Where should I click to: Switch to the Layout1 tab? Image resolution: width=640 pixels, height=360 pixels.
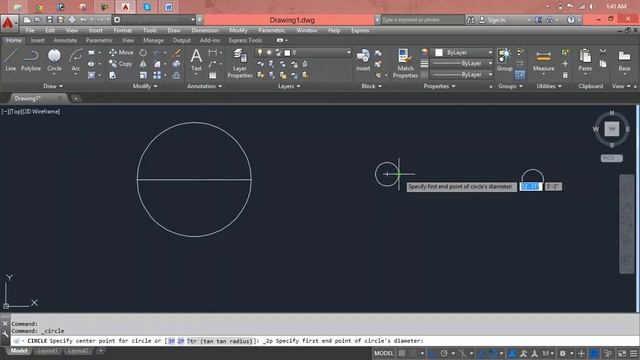(47, 351)
